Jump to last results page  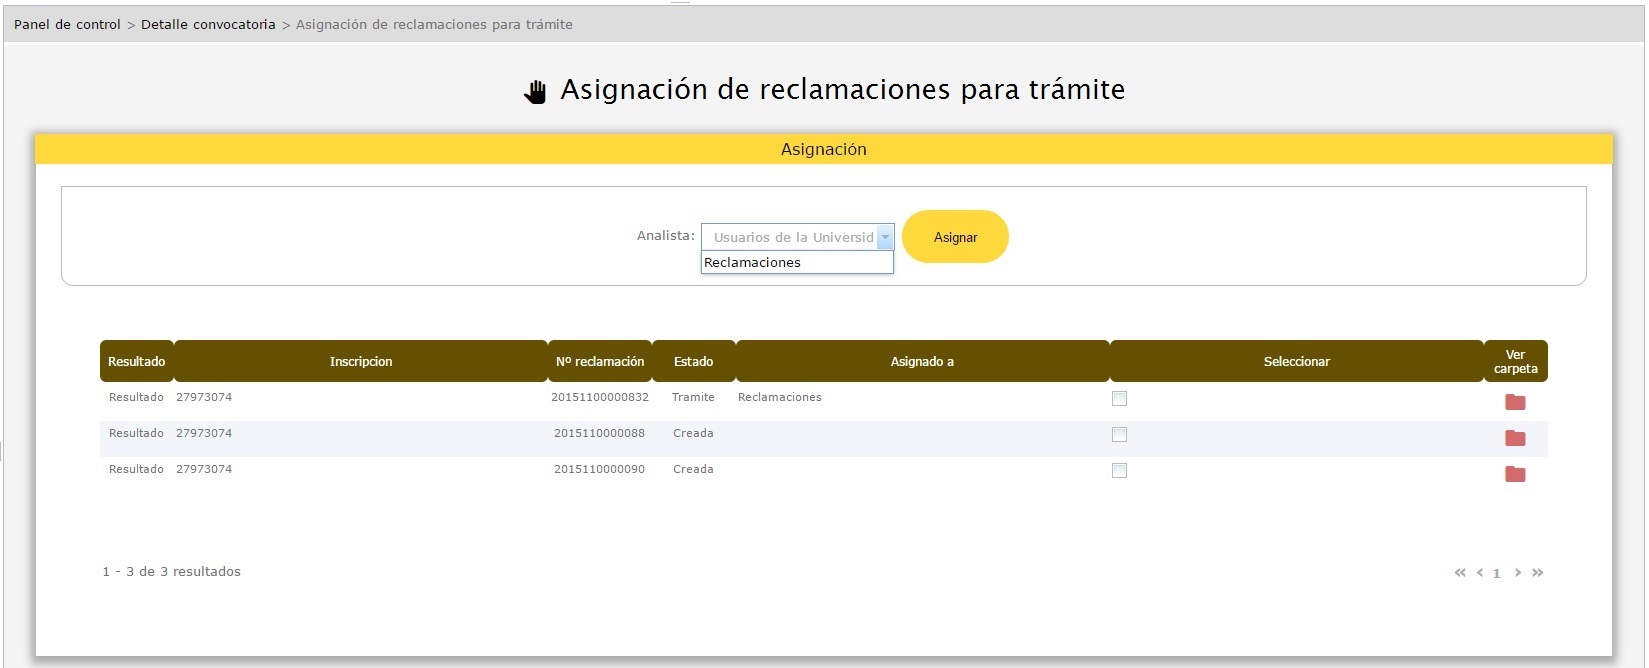coord(1538,573)
